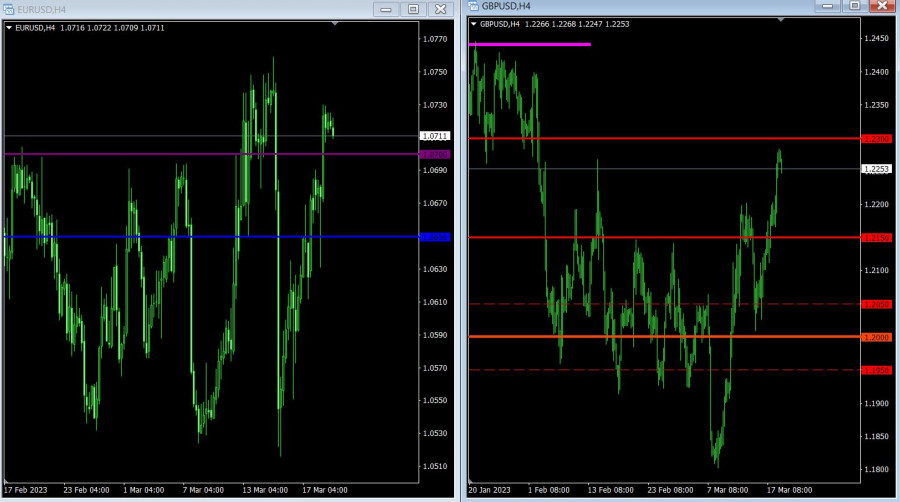
Task: Click the orange 1.2000 price level label
Action: click(x=876, y=337)
